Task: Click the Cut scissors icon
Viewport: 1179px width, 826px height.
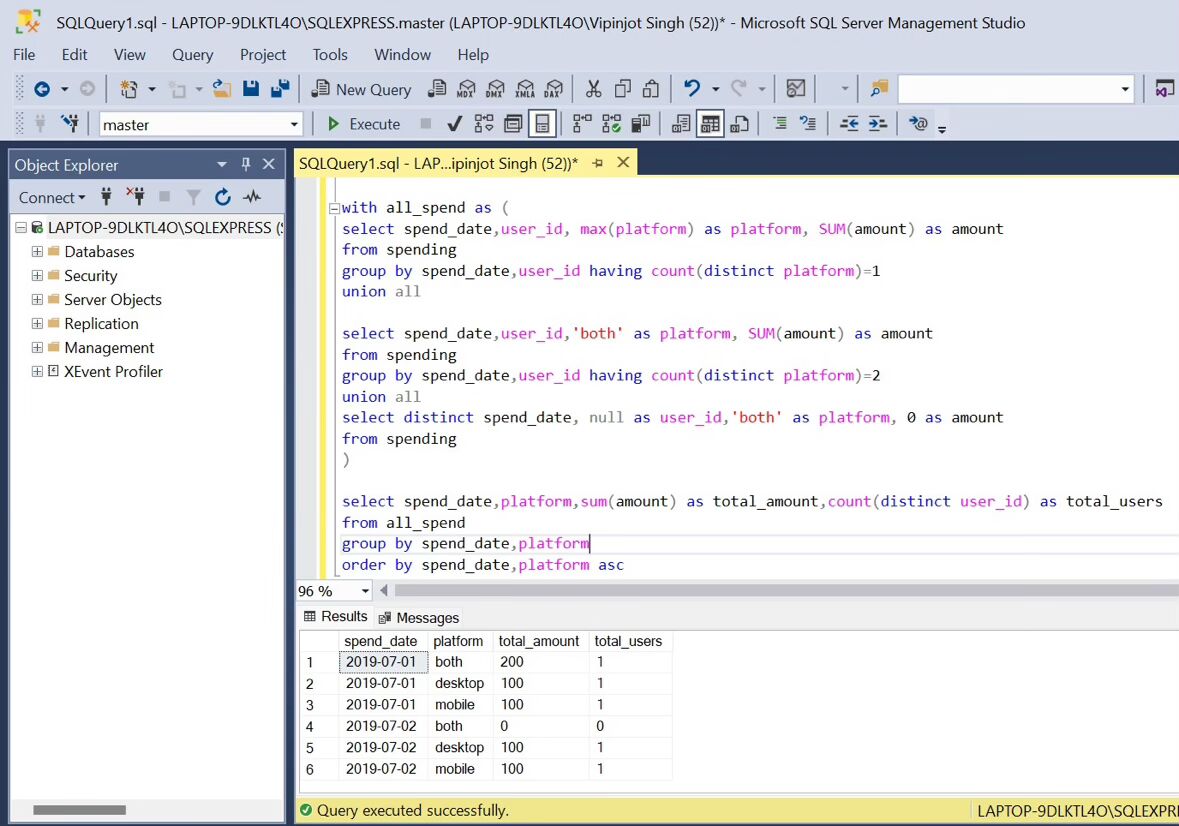Action: 593,89
